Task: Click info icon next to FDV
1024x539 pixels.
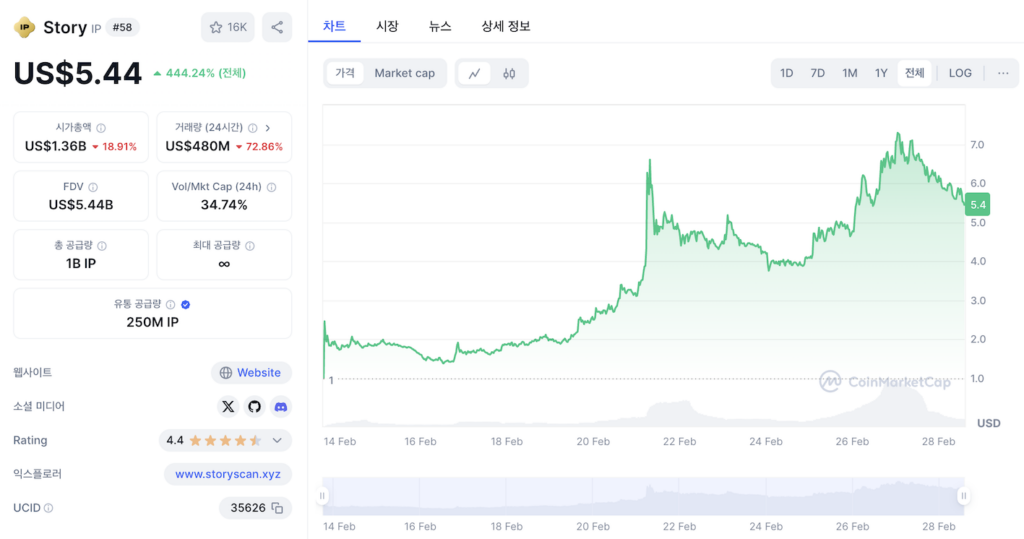Action: pos(93,187)
